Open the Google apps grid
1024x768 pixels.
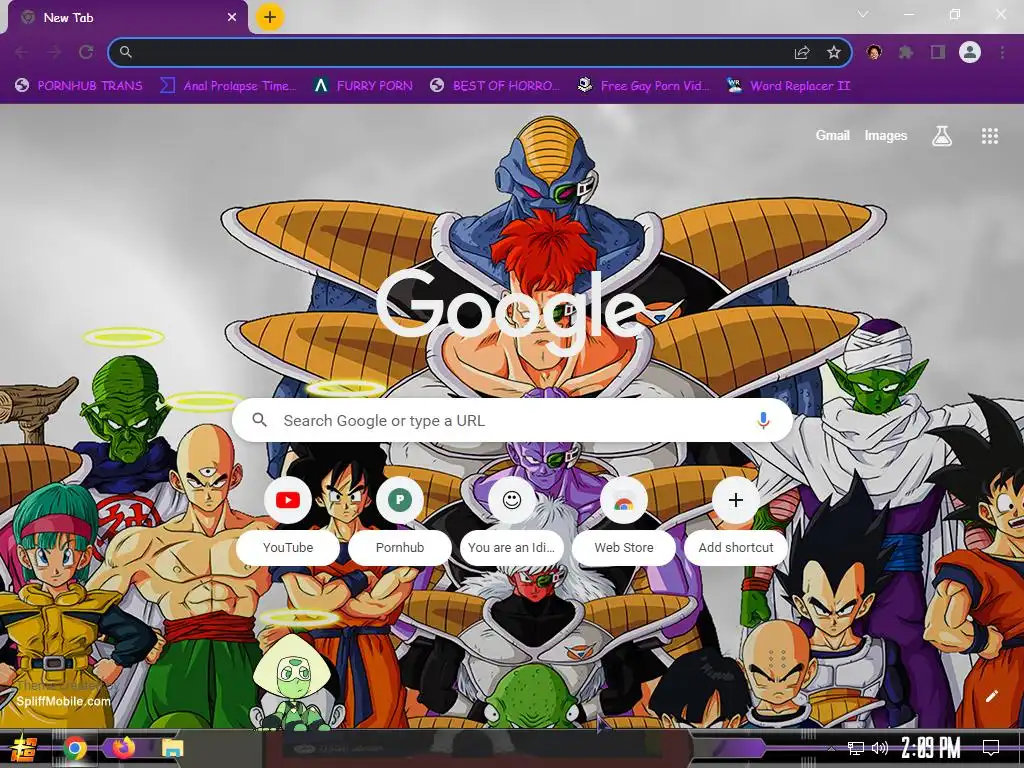pos(990,136)
